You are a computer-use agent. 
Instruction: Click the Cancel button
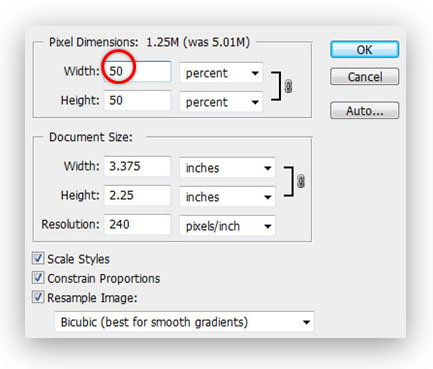coord(364,77)
